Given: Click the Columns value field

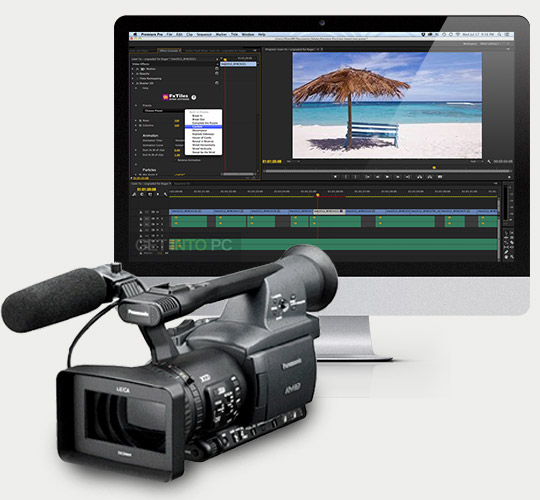Looking at the screenshot, I should tap(177, 126).
